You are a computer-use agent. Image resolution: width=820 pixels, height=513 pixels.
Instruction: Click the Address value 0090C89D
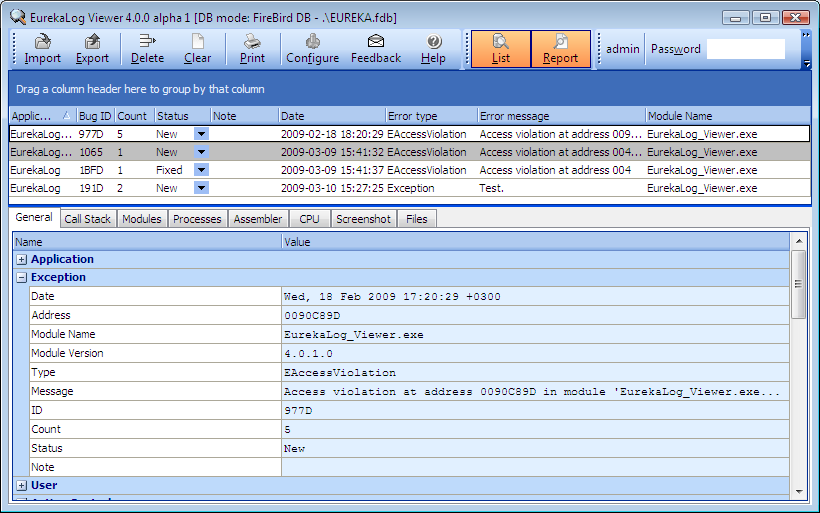click(312, 316)
